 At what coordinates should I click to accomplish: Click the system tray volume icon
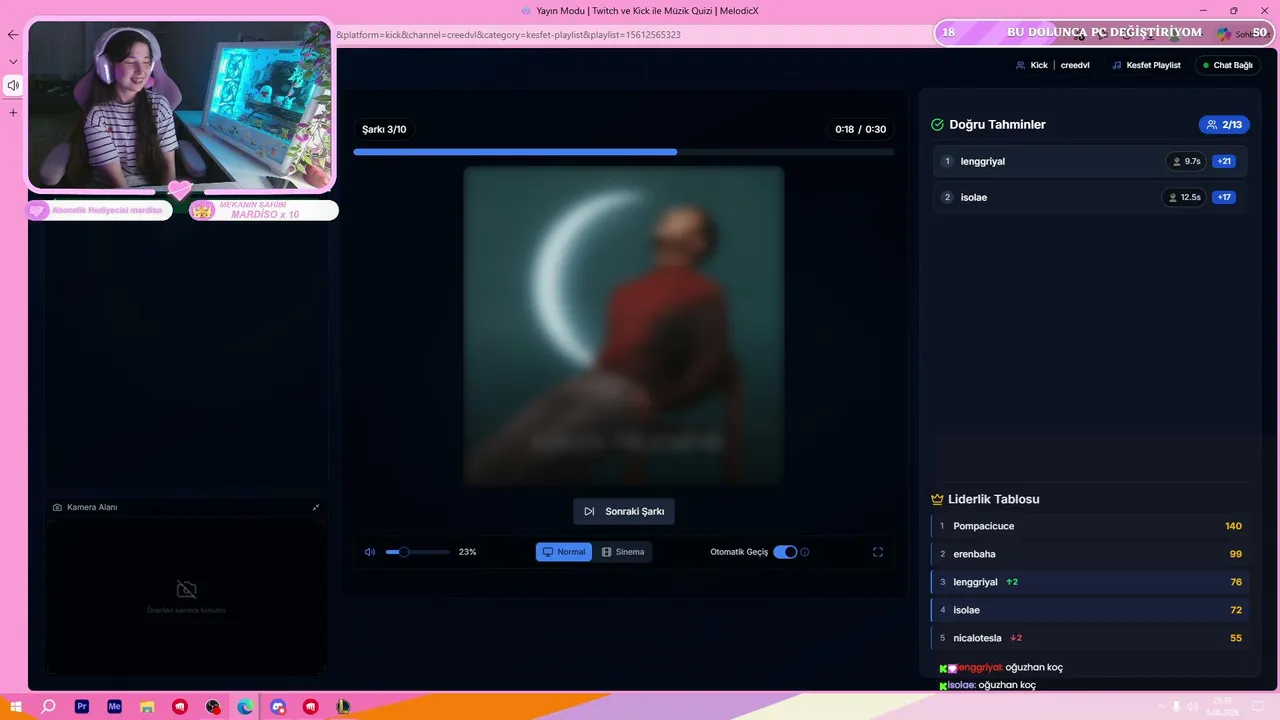coord(1192,707)
